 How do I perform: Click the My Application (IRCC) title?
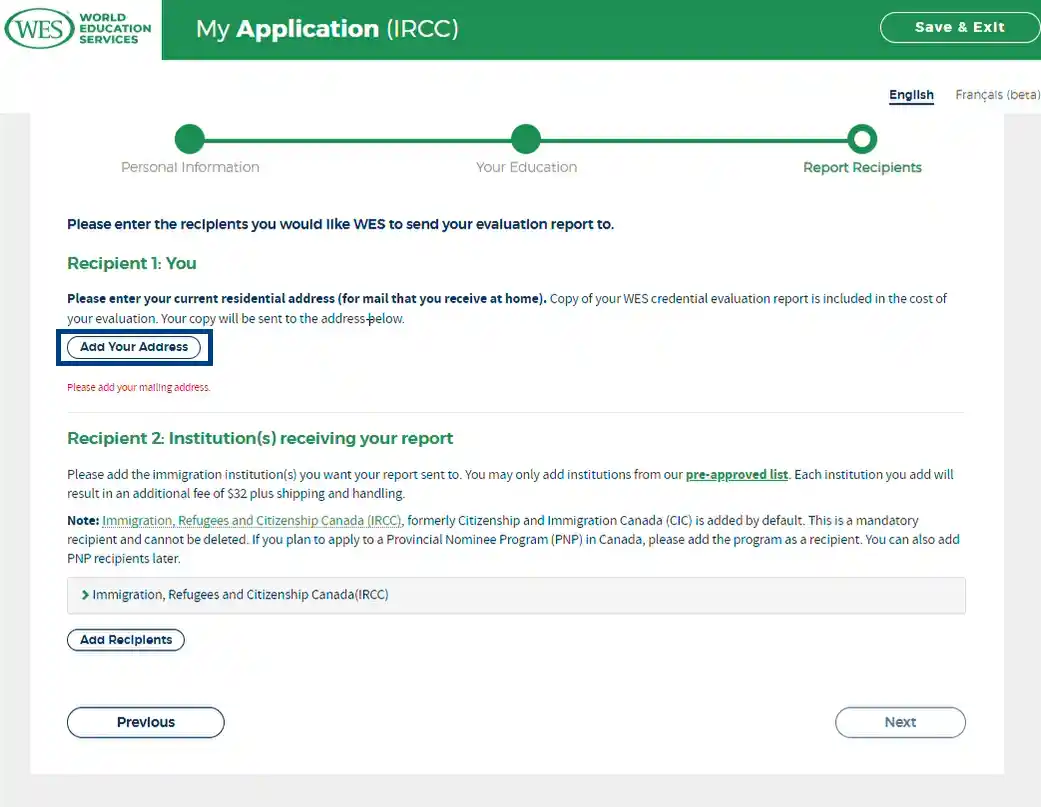(x=327, y=29)
